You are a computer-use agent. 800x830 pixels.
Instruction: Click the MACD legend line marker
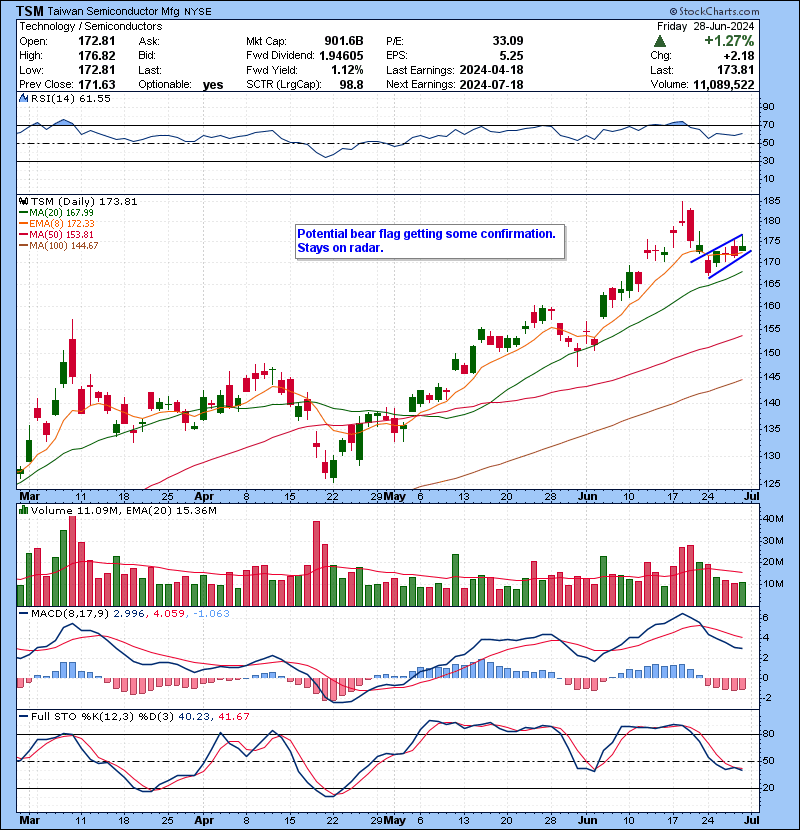(23, 614)
